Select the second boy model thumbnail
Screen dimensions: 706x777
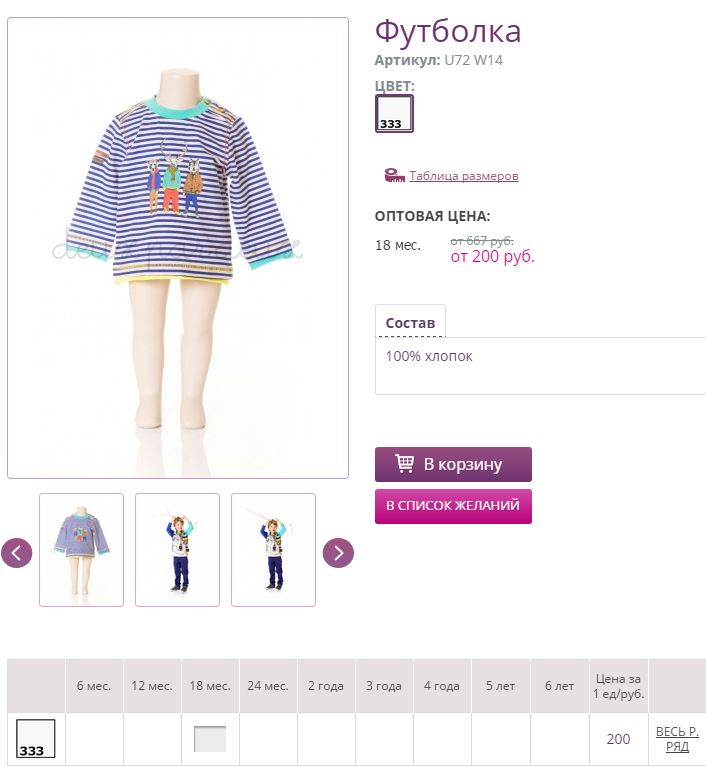click(177, 550)
